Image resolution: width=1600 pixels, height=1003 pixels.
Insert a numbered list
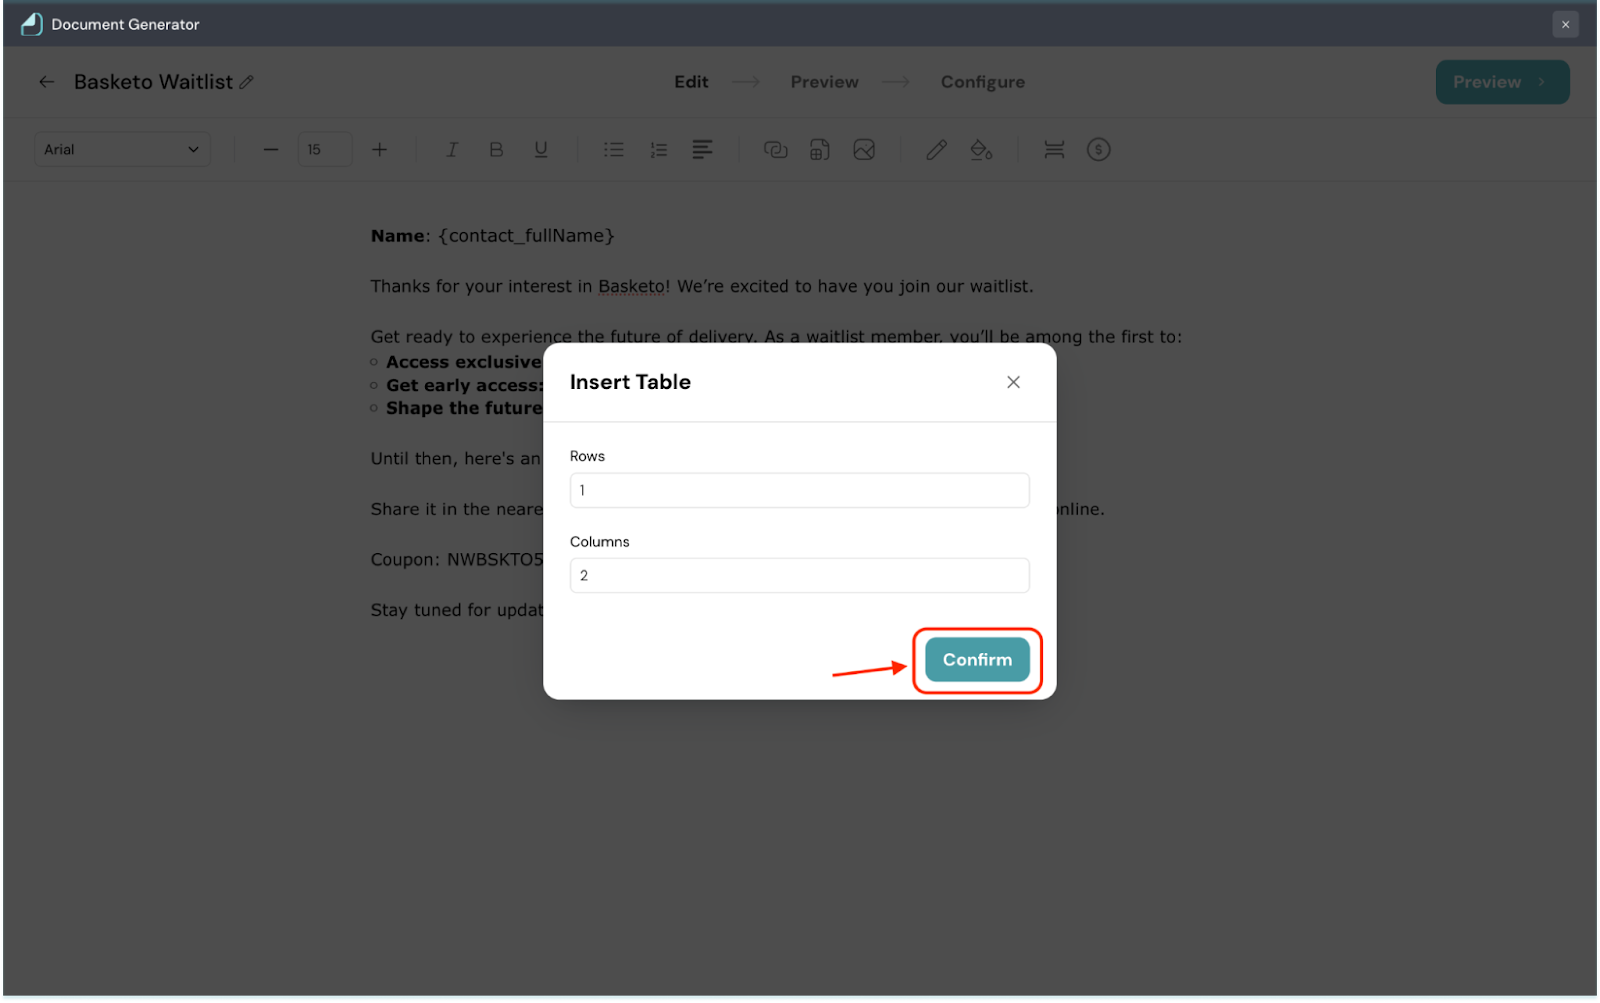pos(658,150)
